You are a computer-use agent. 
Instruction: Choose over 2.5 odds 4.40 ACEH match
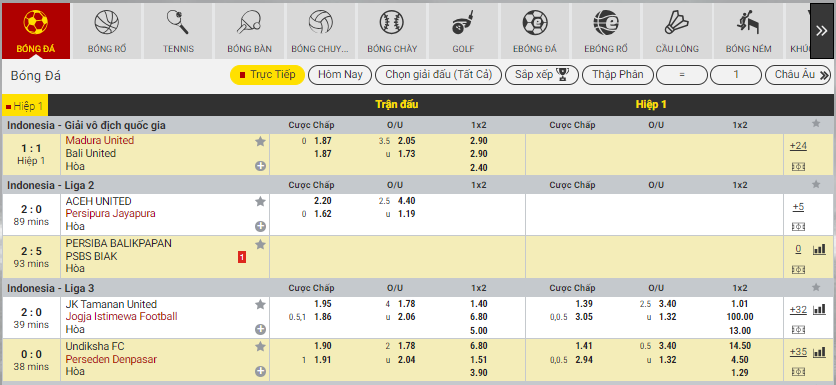coord(406,201)
